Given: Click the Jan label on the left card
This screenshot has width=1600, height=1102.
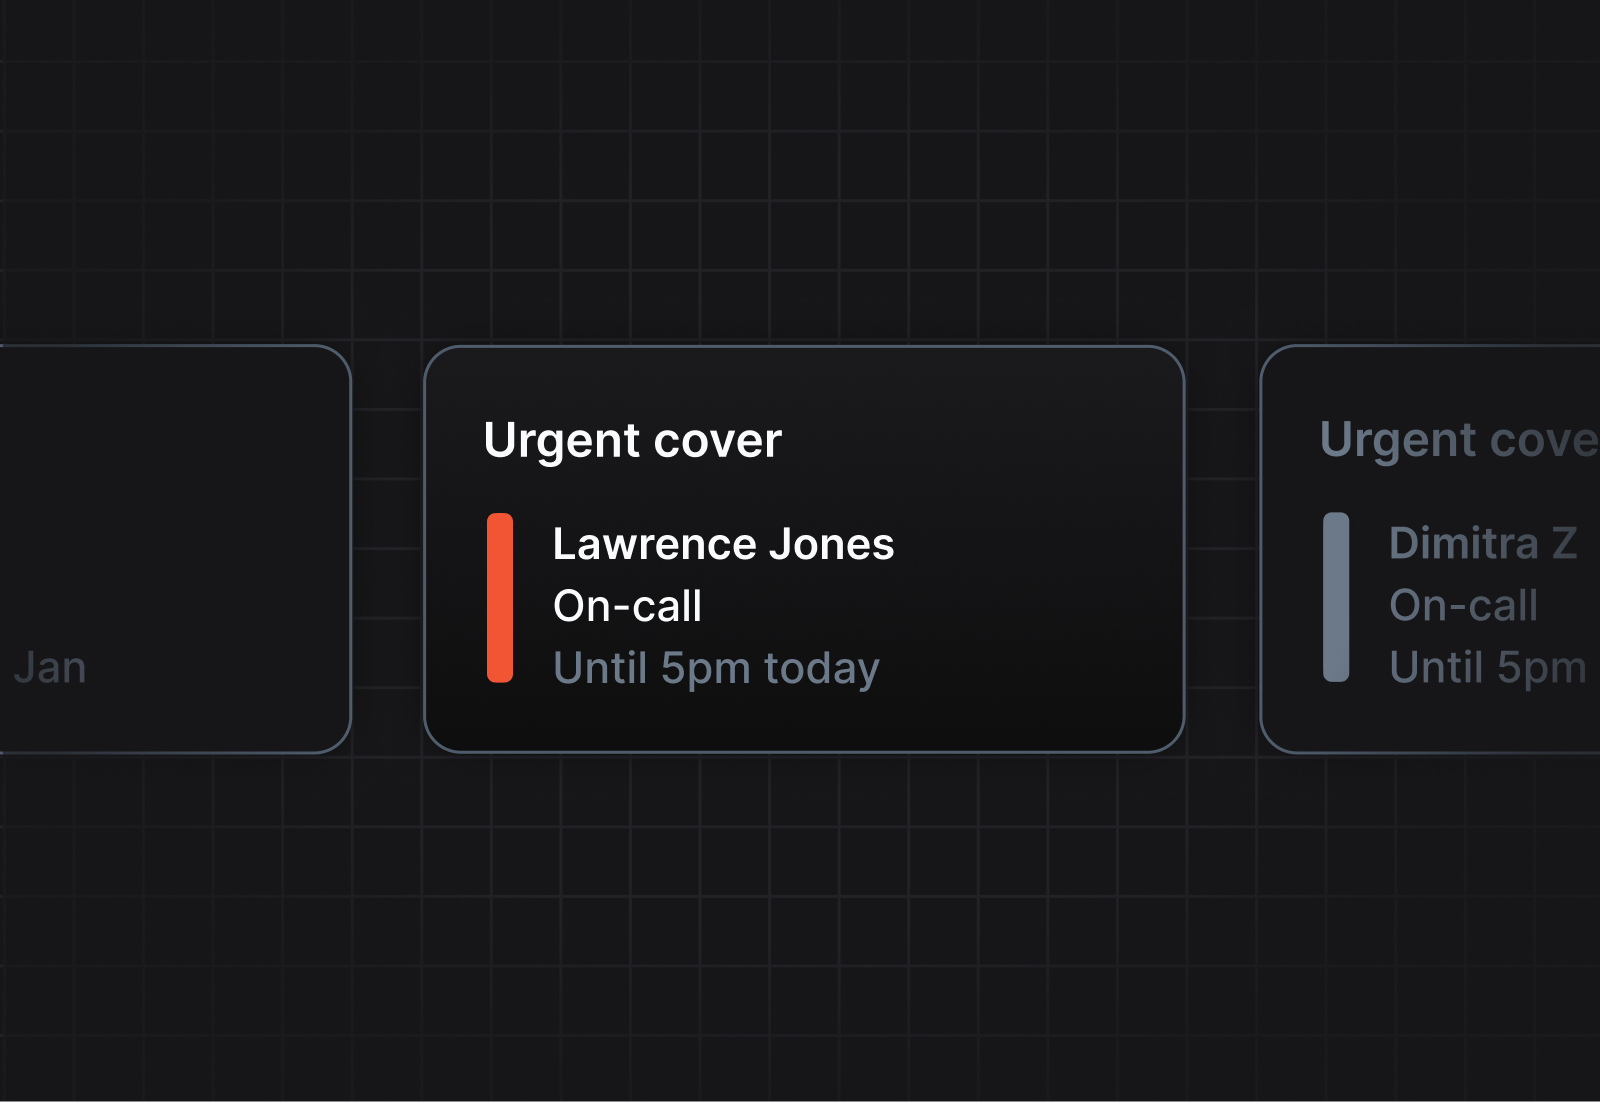Looking at the screenshot, I should [x=50, y=668].
